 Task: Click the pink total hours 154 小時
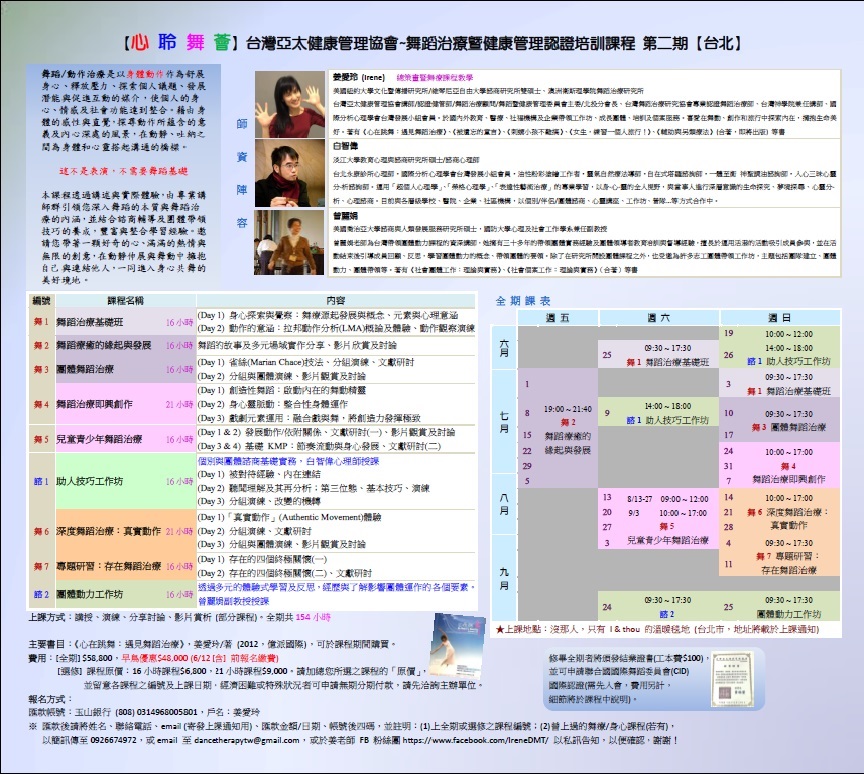click(313, 617)
